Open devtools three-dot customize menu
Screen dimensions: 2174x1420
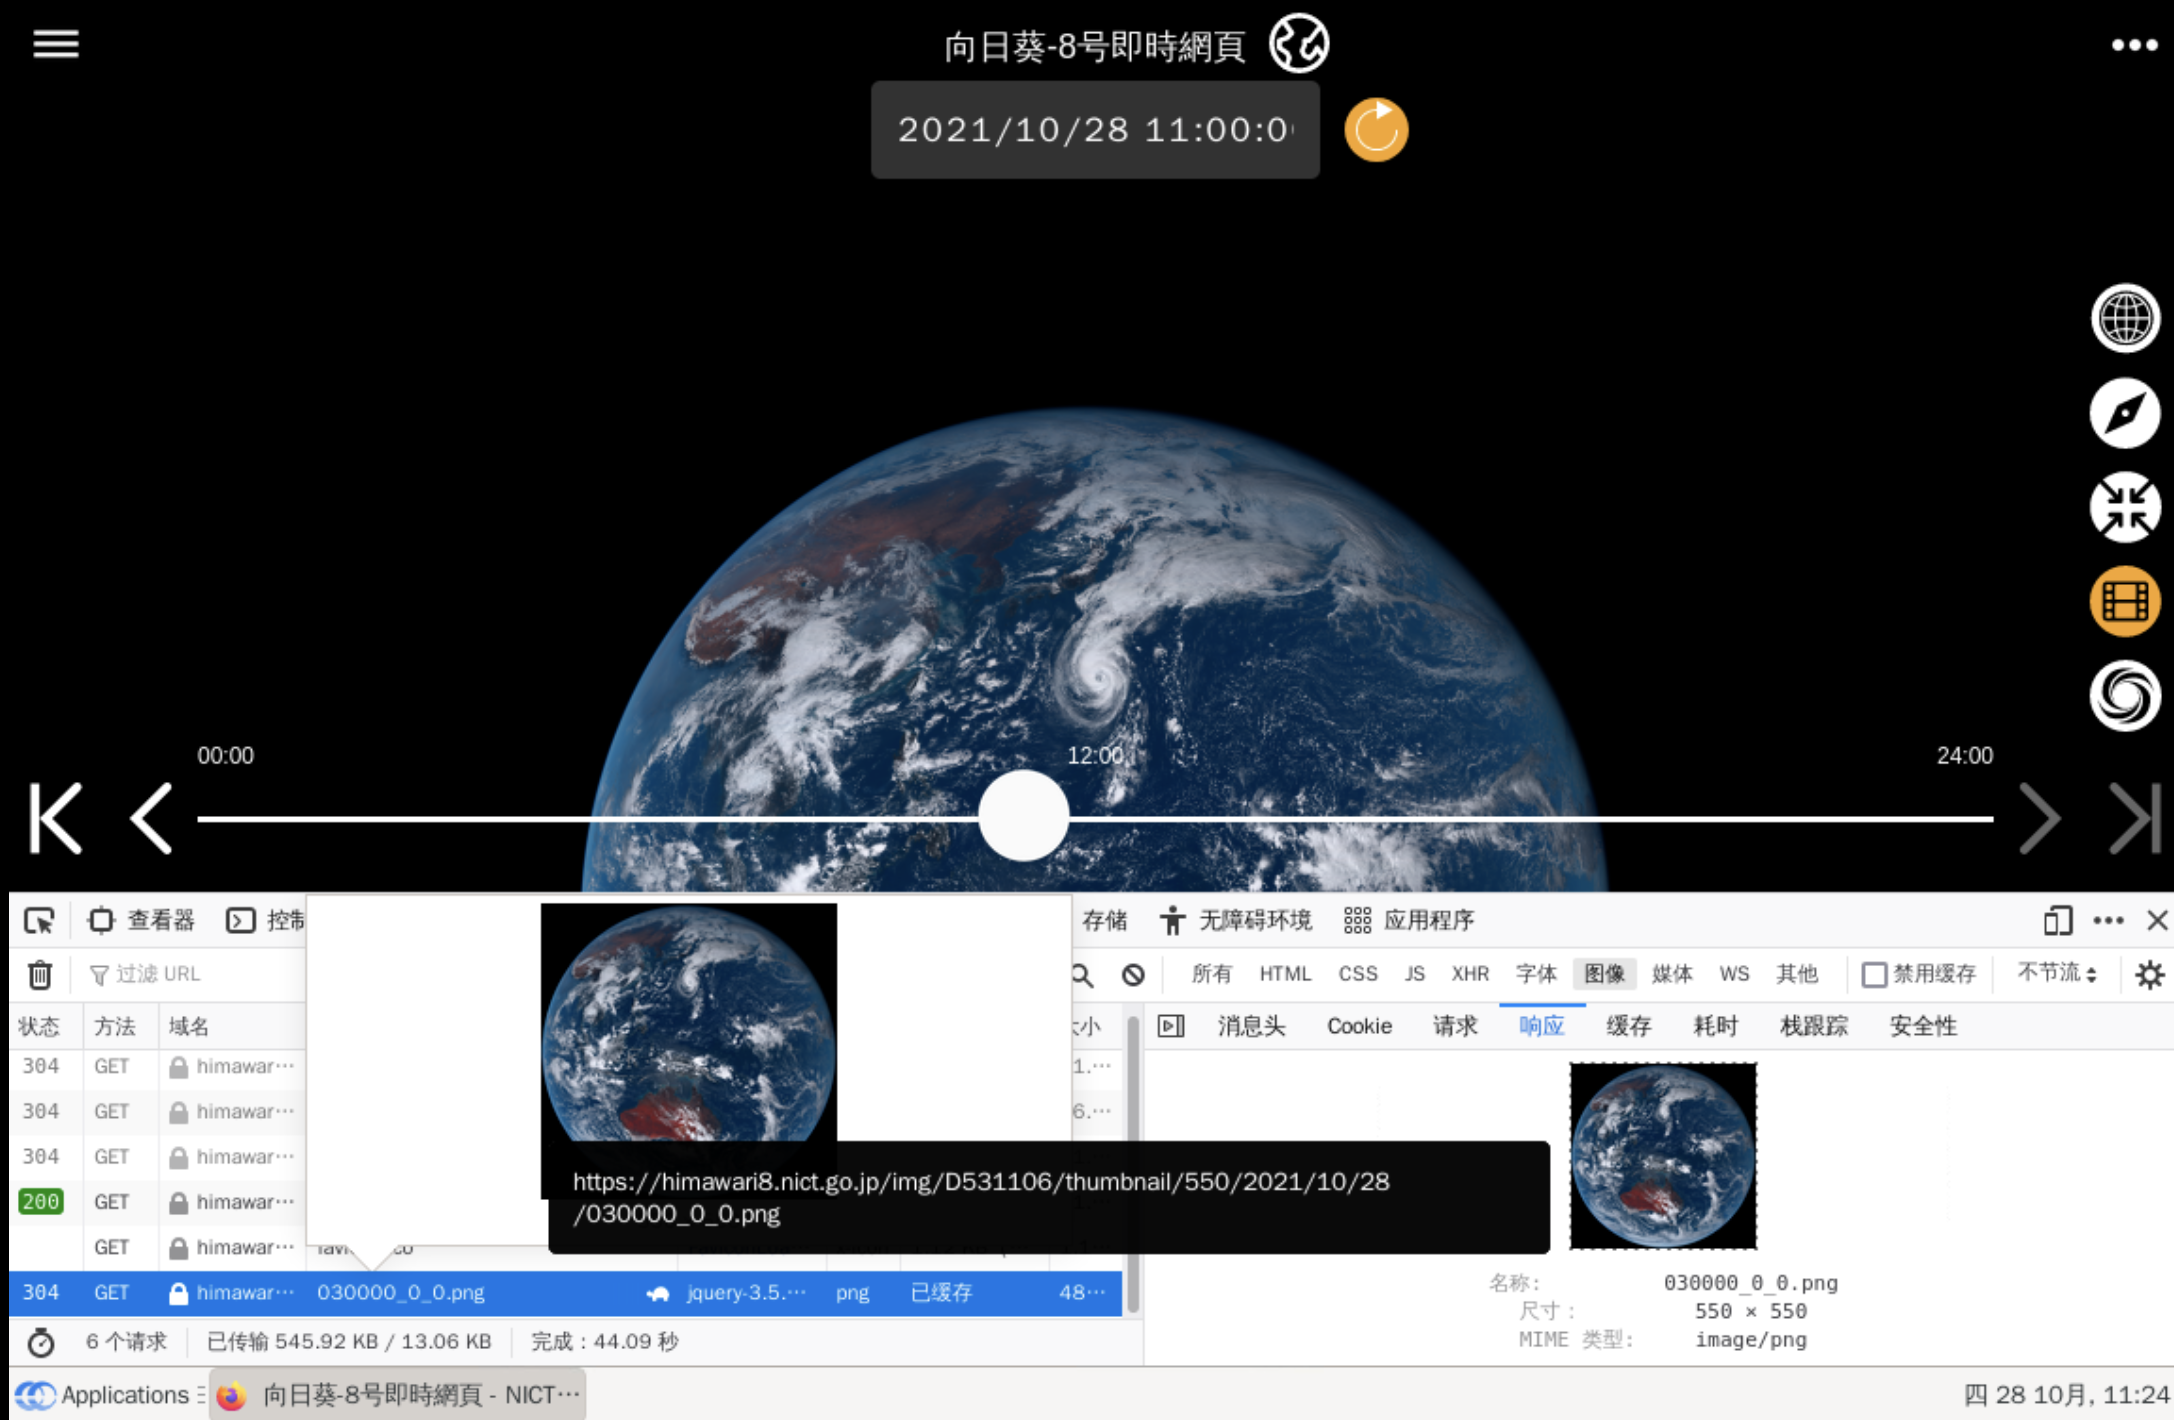[2108, 920]
